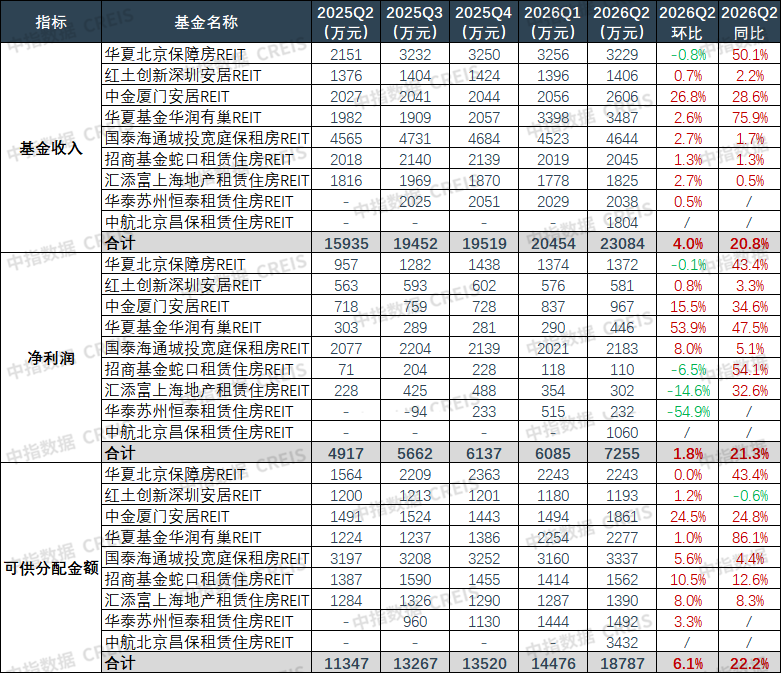The image size is (781, 673).
Task: Click the negative value -94 cell
Action: [414, 411]
